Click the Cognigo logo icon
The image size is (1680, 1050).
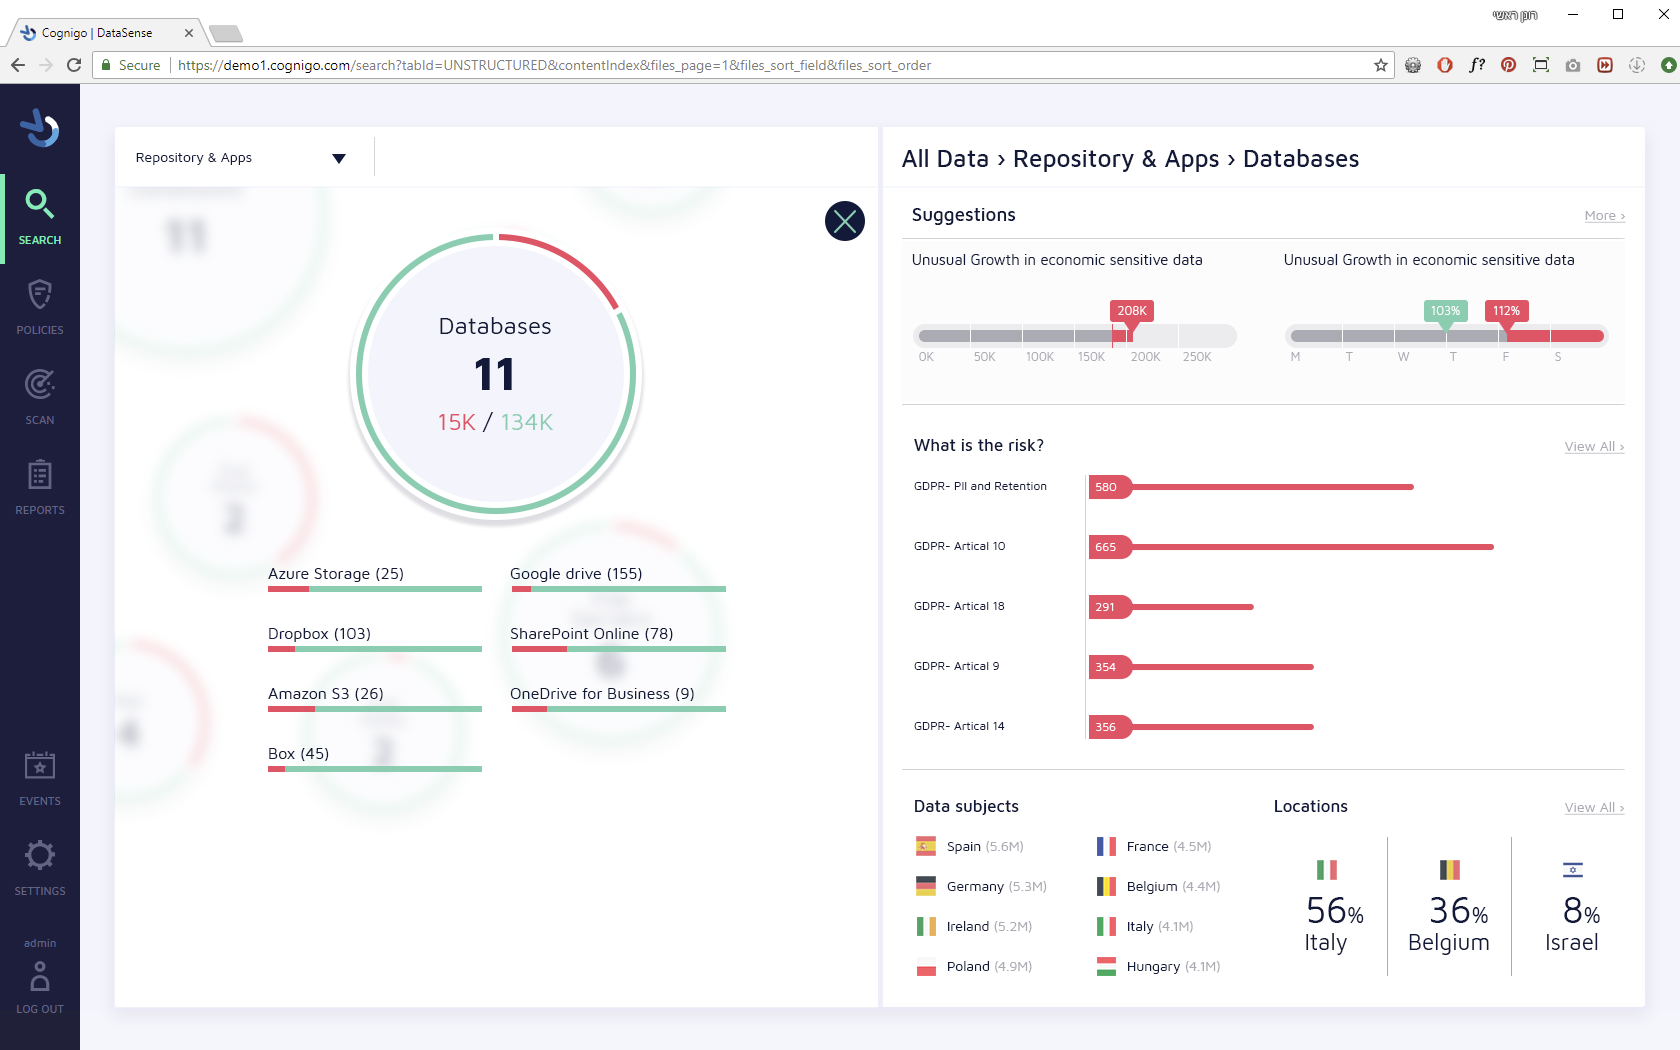[40, 128]
